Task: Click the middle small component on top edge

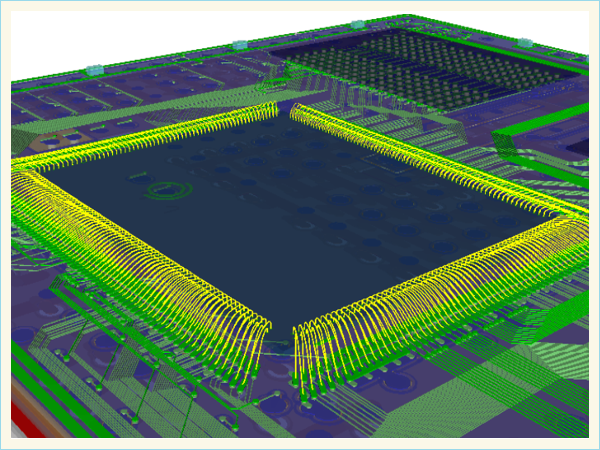Action: (x=240, y=45)
